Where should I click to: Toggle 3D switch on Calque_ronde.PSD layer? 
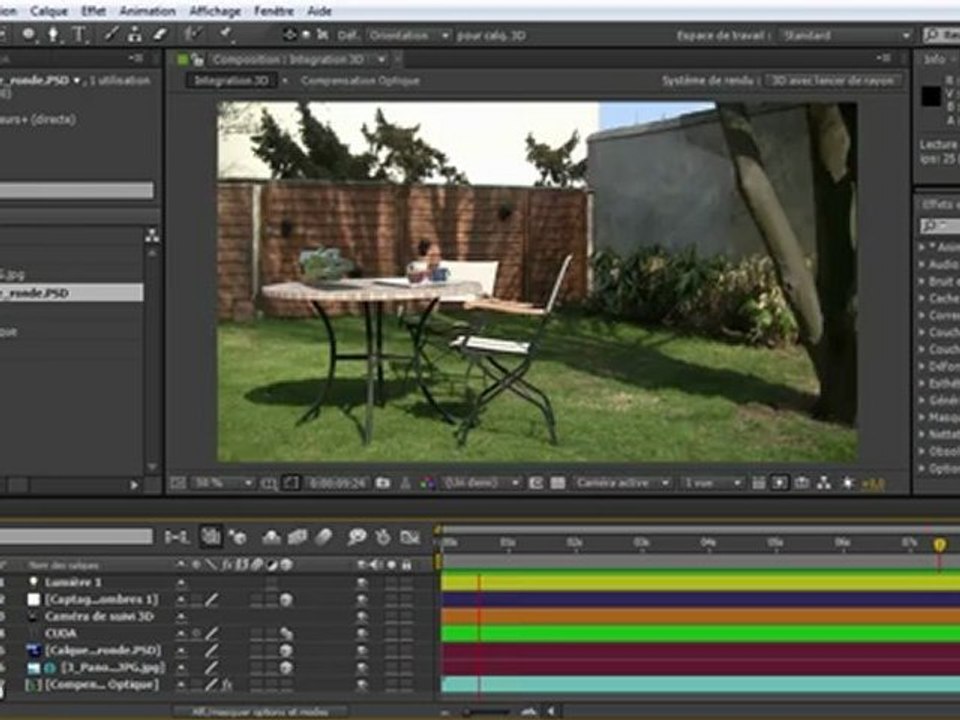click(286, 651)
